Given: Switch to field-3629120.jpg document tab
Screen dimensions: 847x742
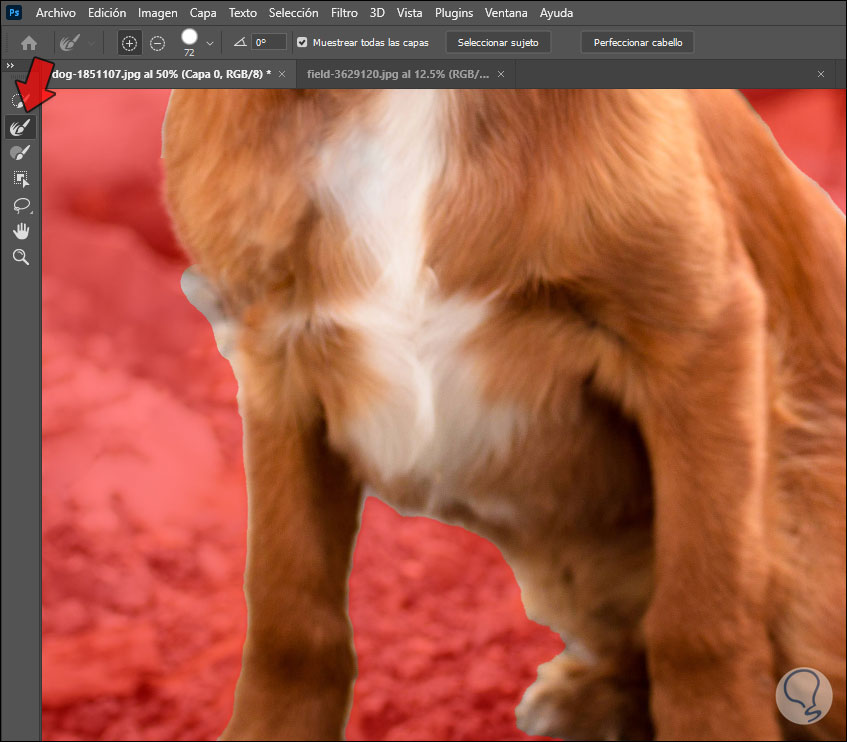Looking at the screenshot, I should point(398,74).
